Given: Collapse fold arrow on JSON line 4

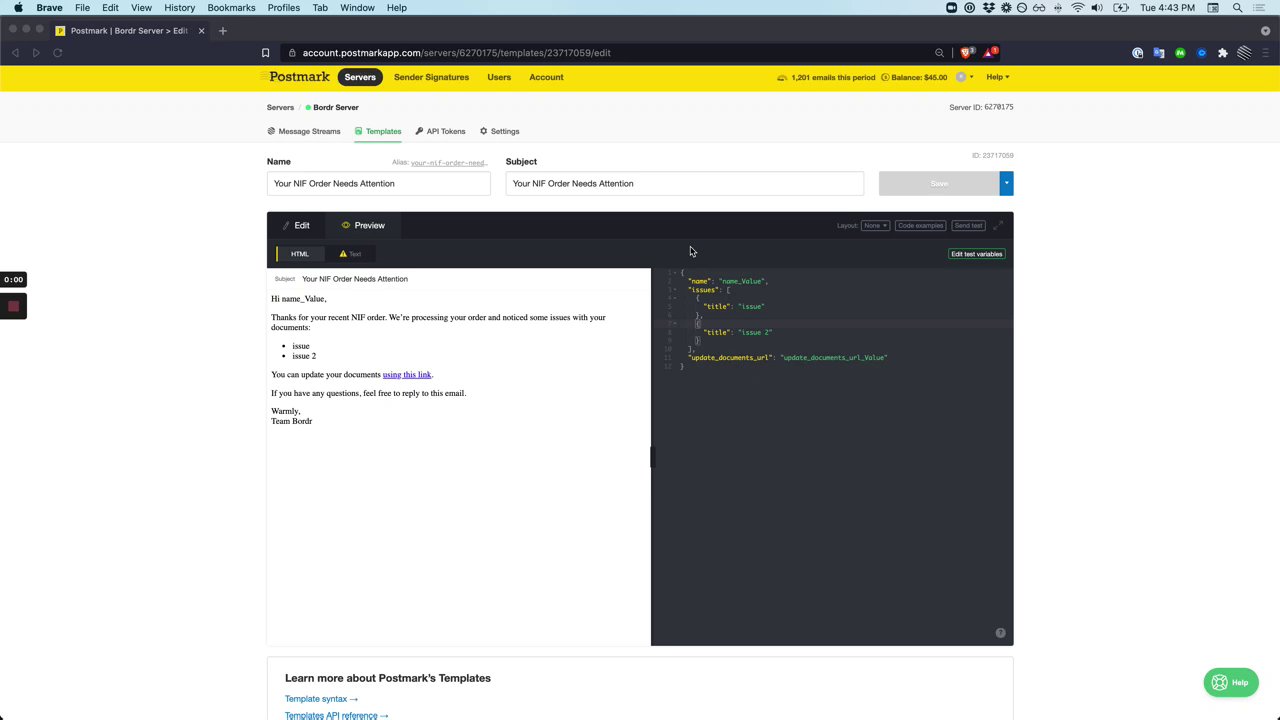Looking at the screenshot, I should pos(675,298).
